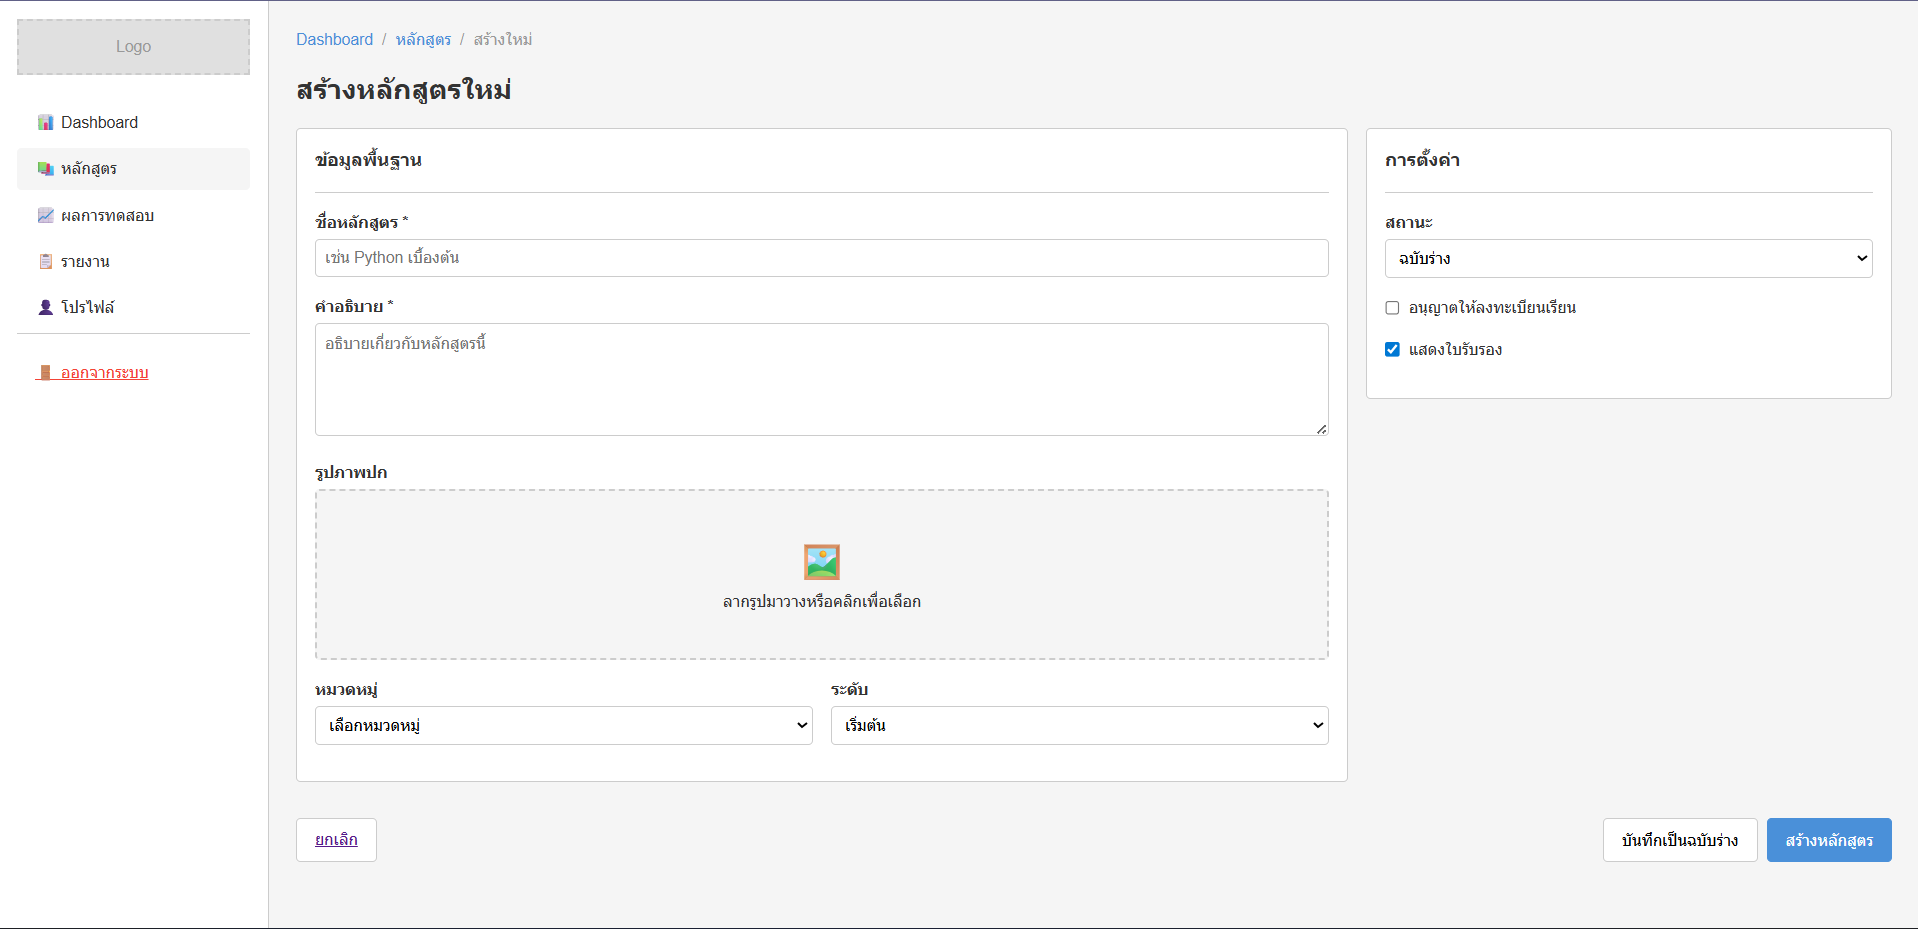This screenshot has width=1918, height=929.
Task: Click the door icon for ออกจากระบบ
Action: 45,373
